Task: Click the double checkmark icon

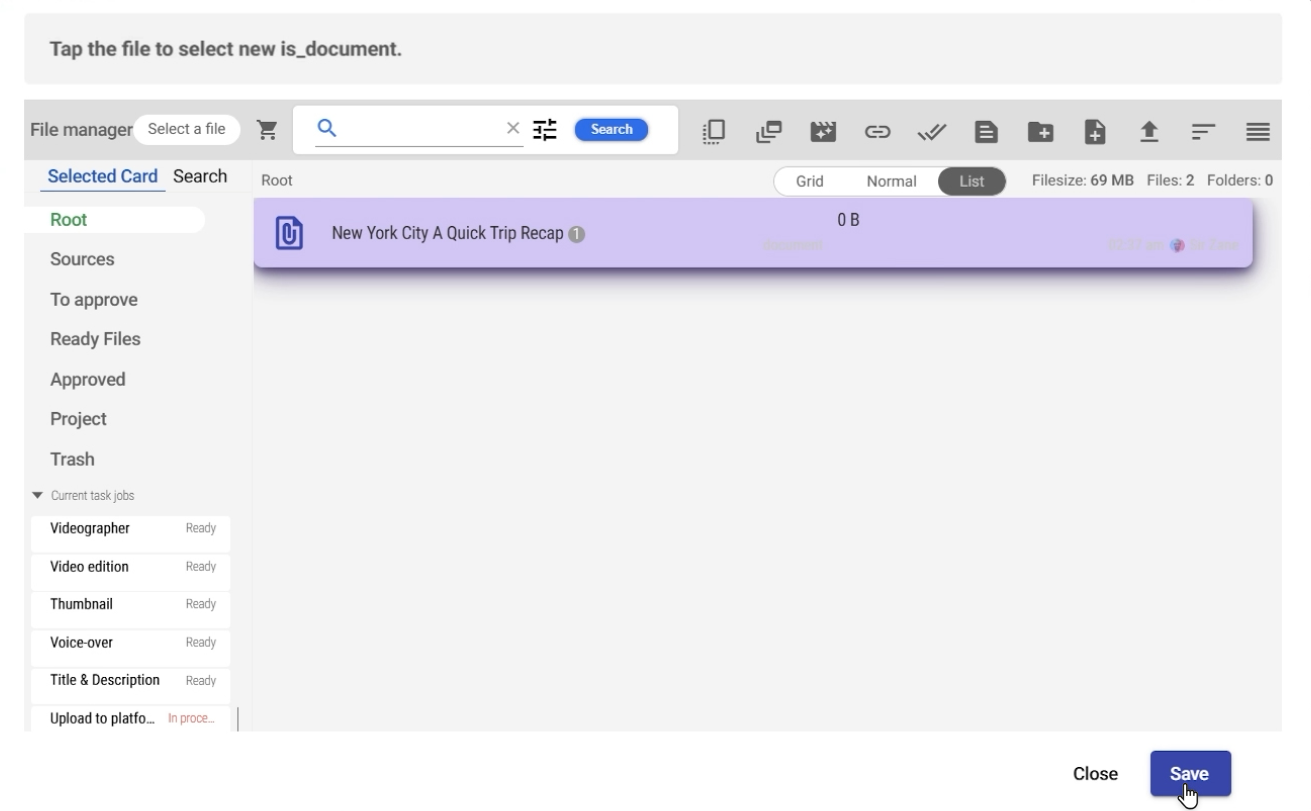Action: pos(931,131)
